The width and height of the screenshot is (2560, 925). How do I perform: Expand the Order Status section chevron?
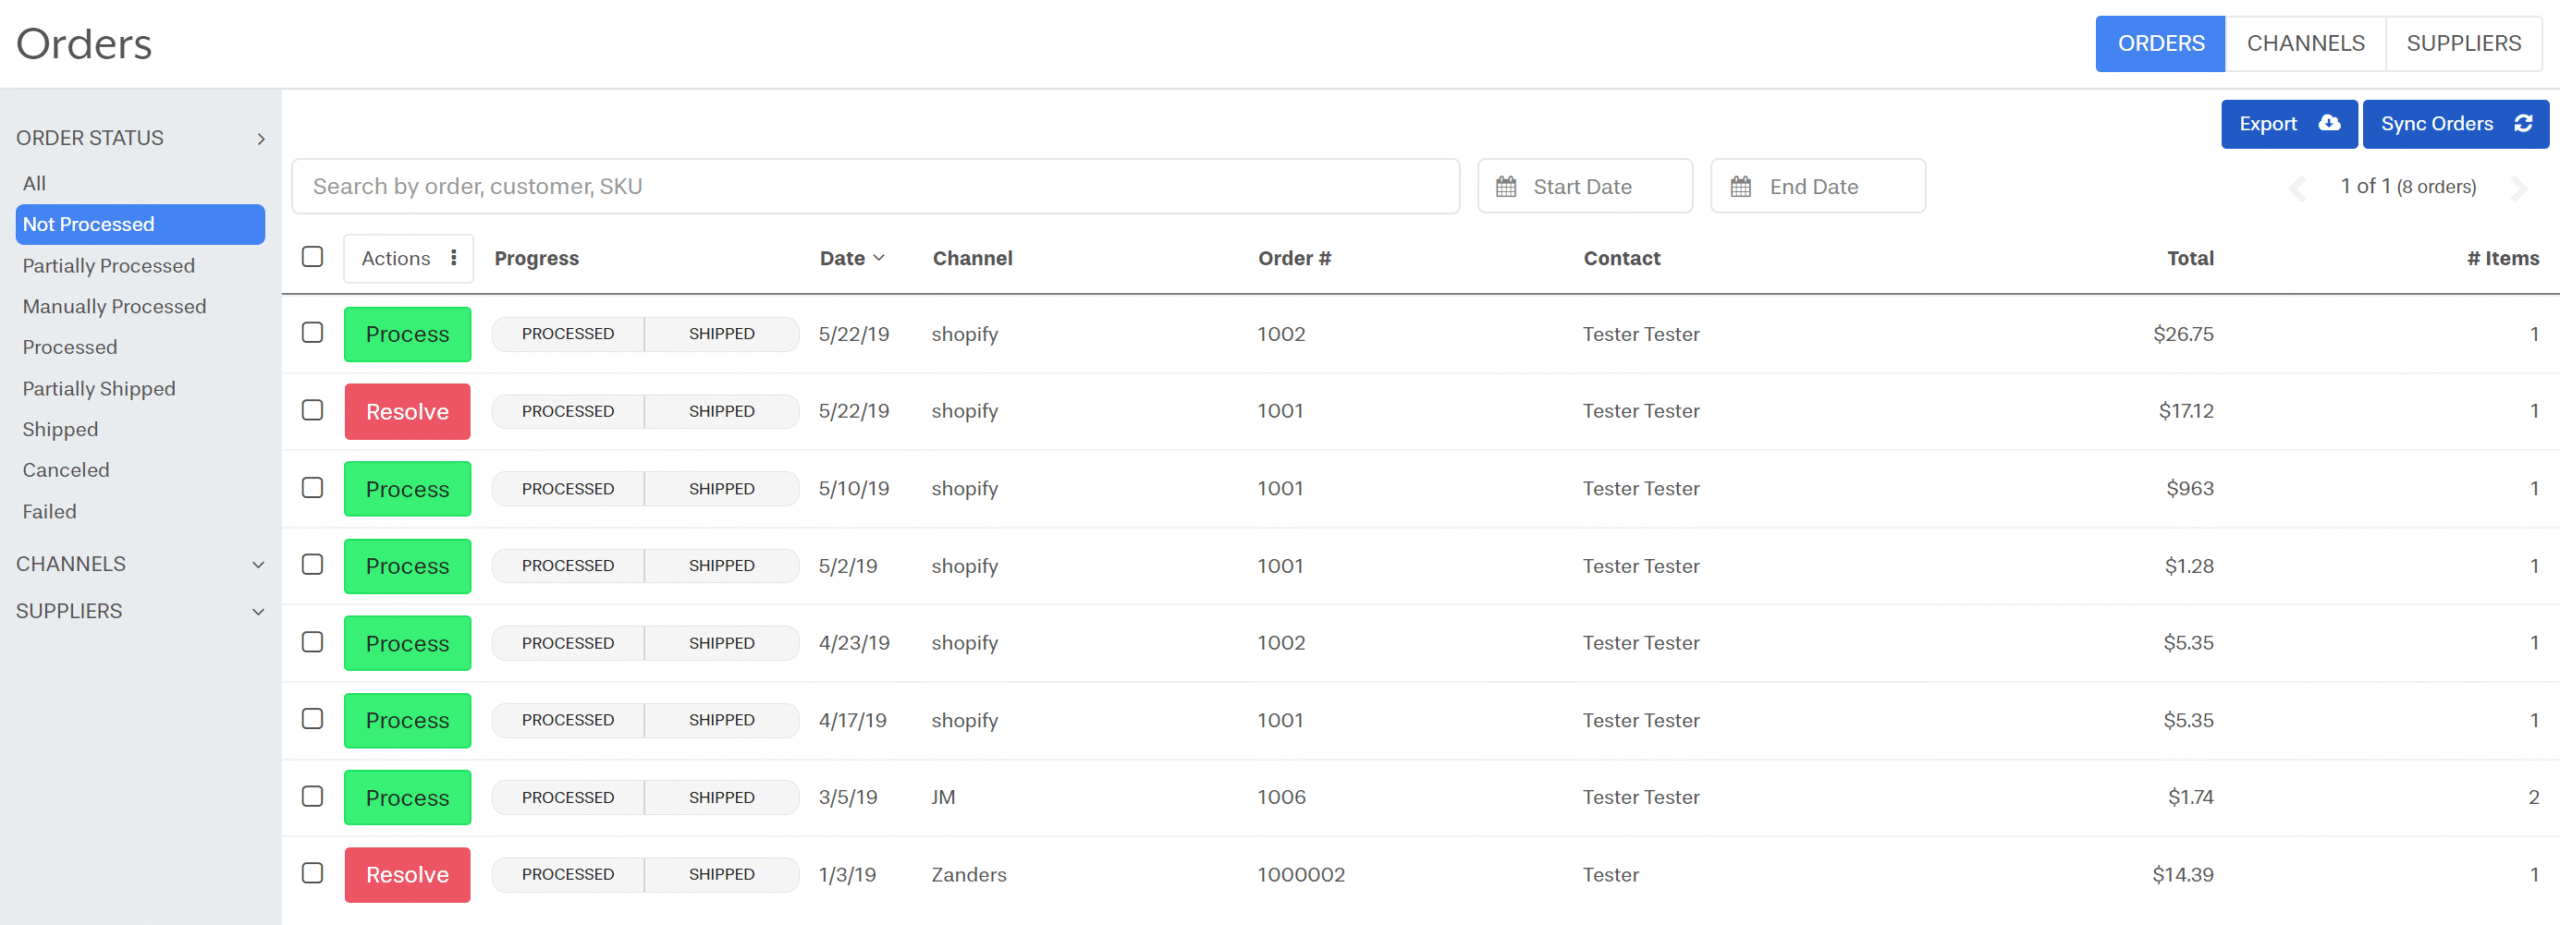pos(260,139)
